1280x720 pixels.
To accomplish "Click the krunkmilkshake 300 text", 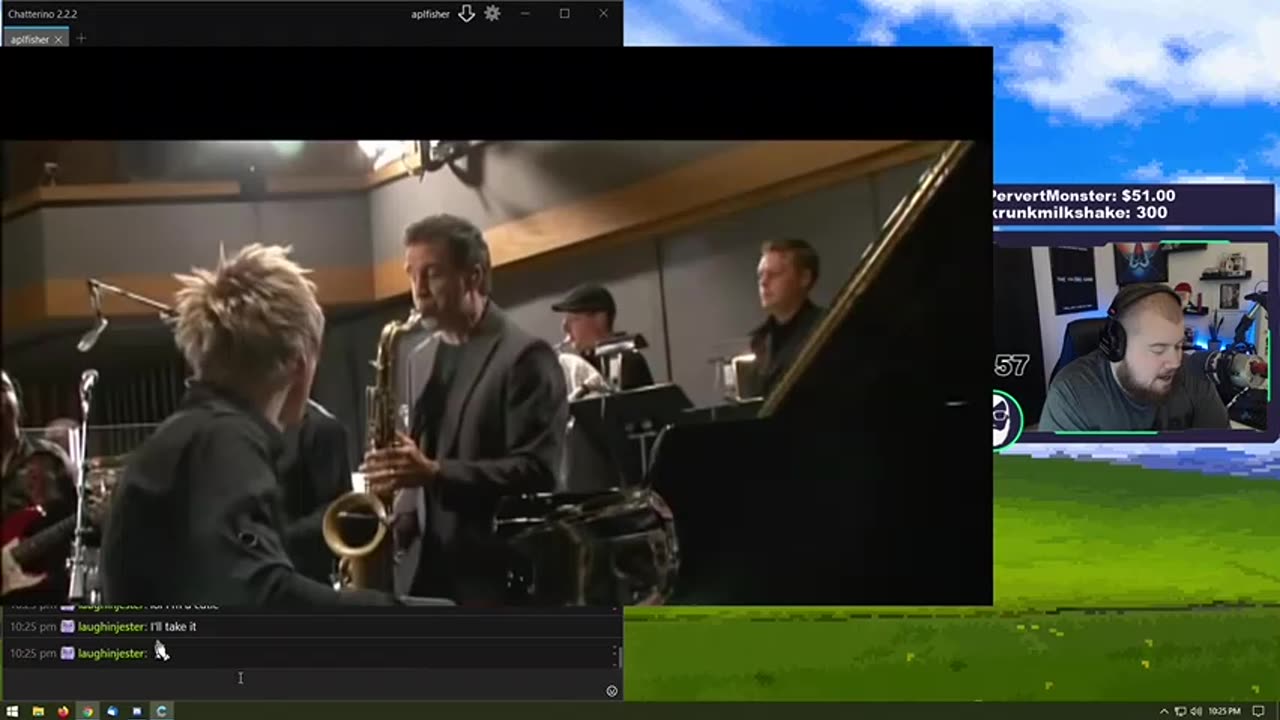I will click(x=1079, y=212).
